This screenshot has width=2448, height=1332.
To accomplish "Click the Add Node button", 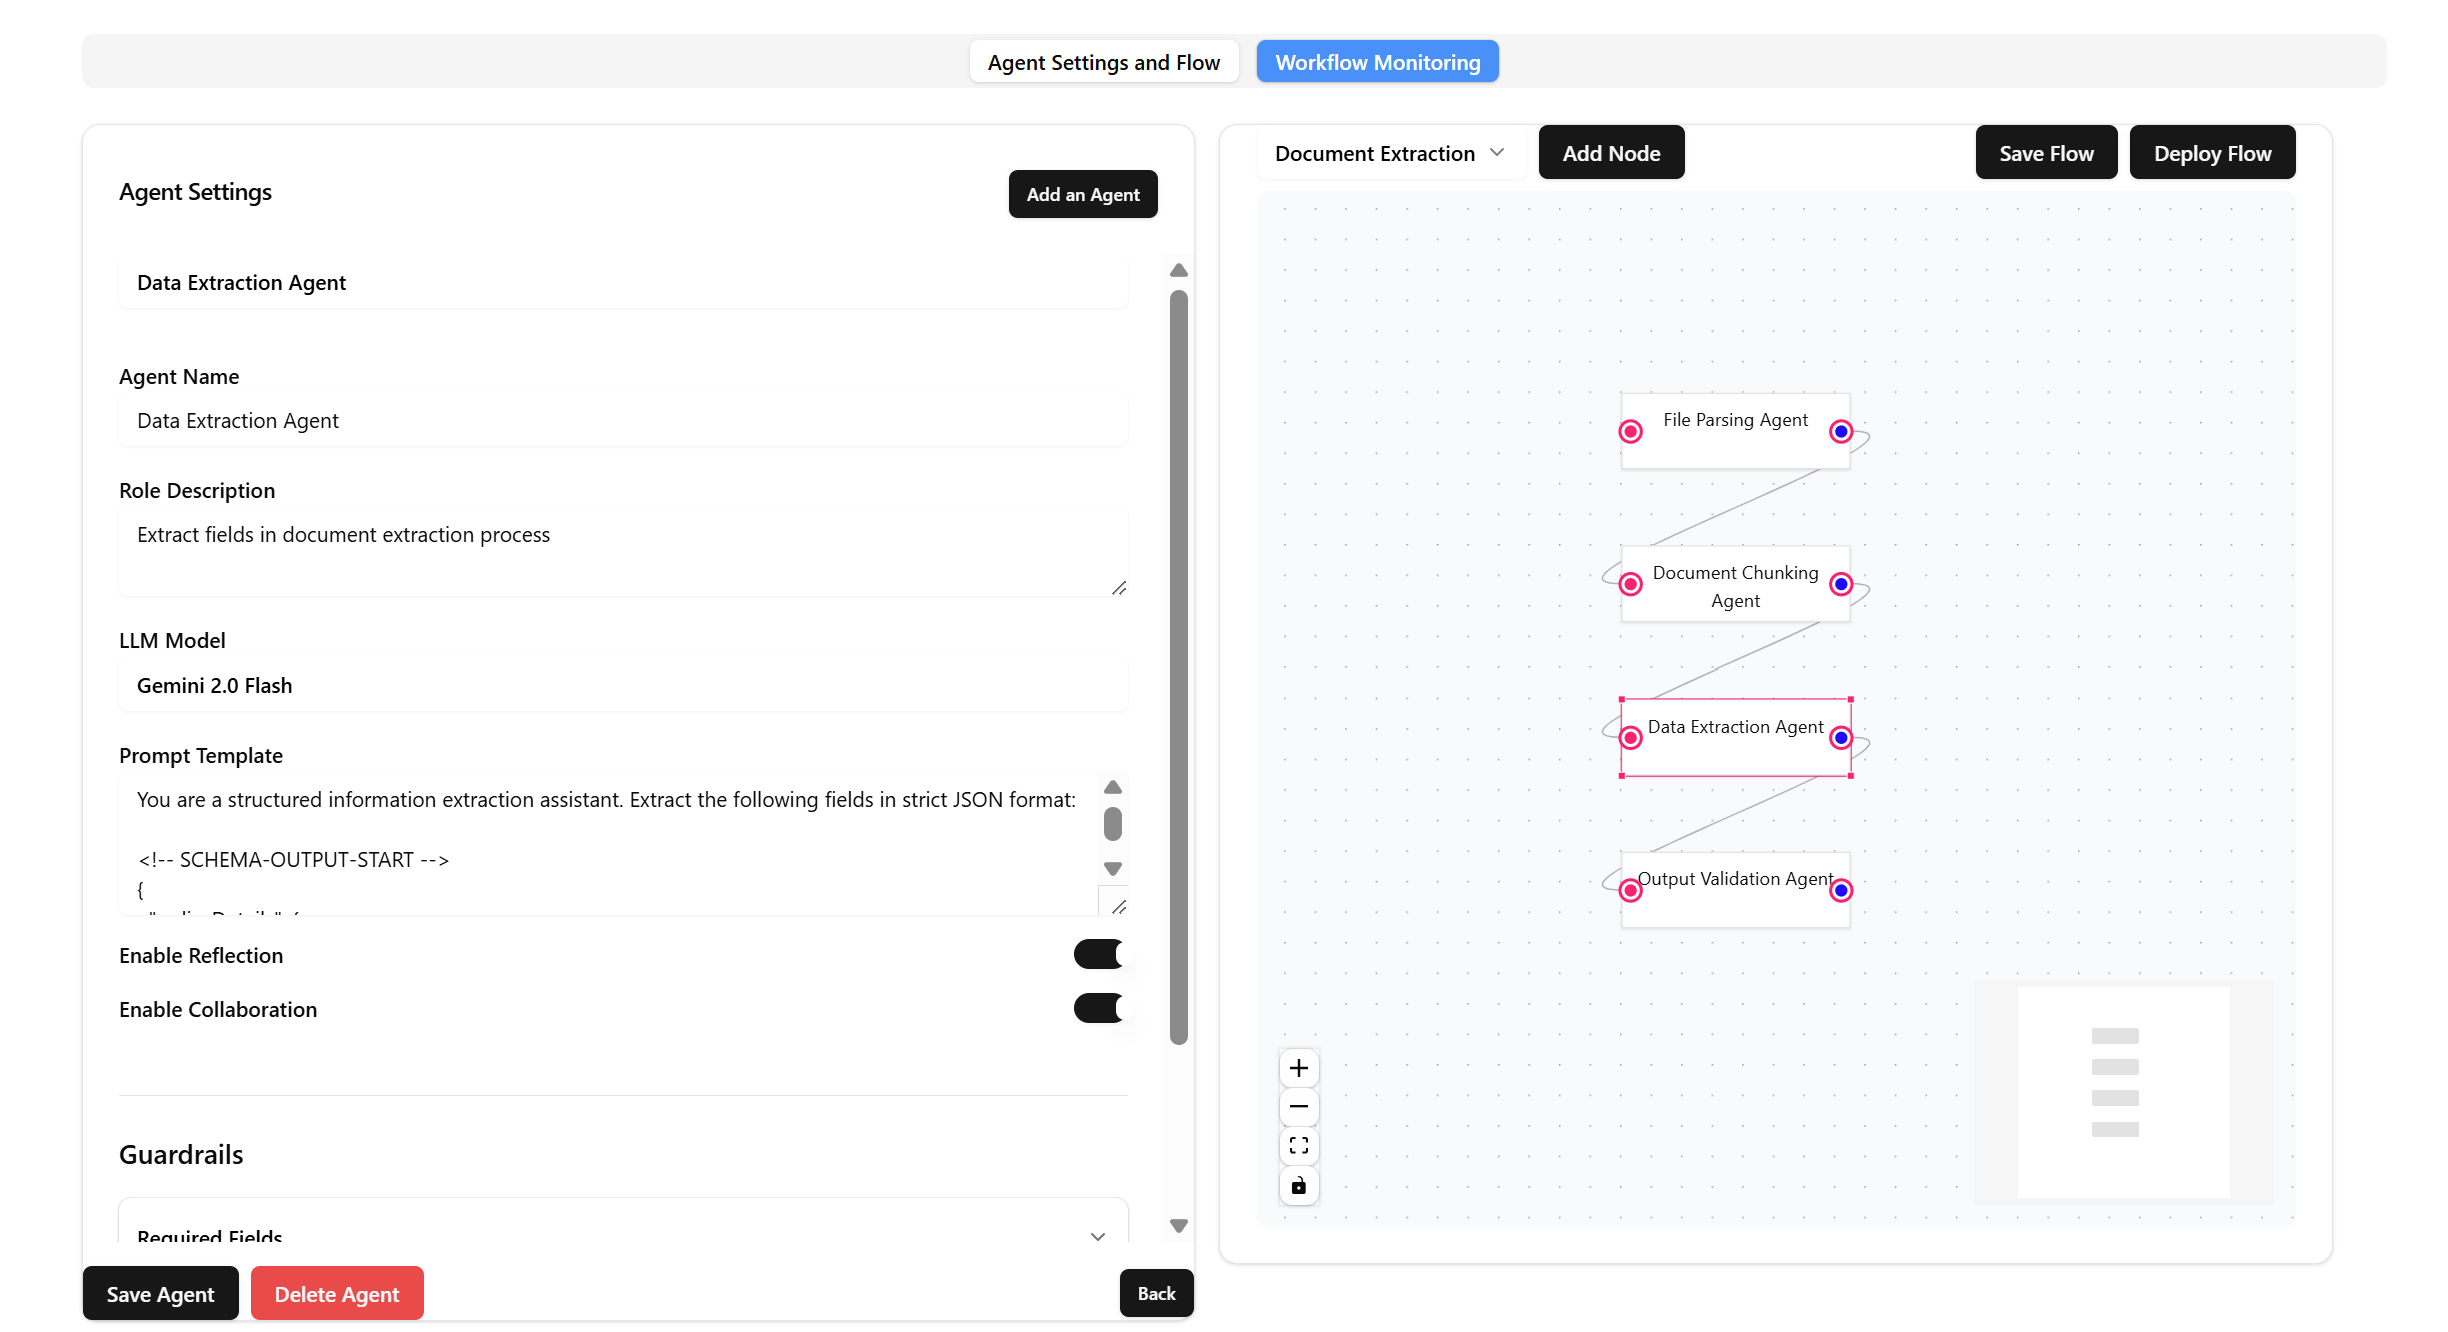I will coord(1611,152).
